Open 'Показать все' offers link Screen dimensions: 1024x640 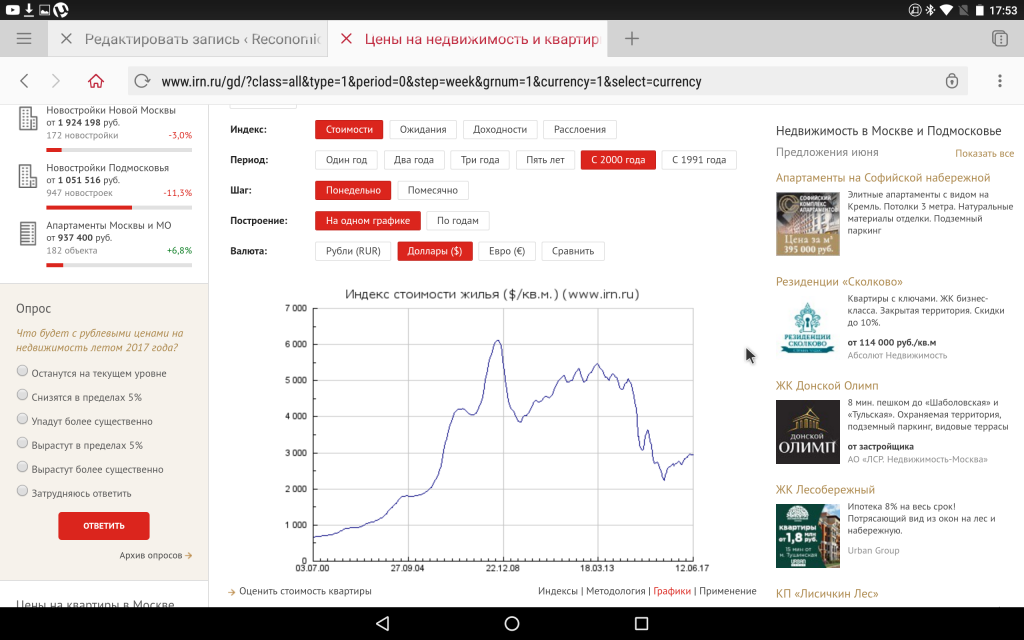[x=984, y=153]
